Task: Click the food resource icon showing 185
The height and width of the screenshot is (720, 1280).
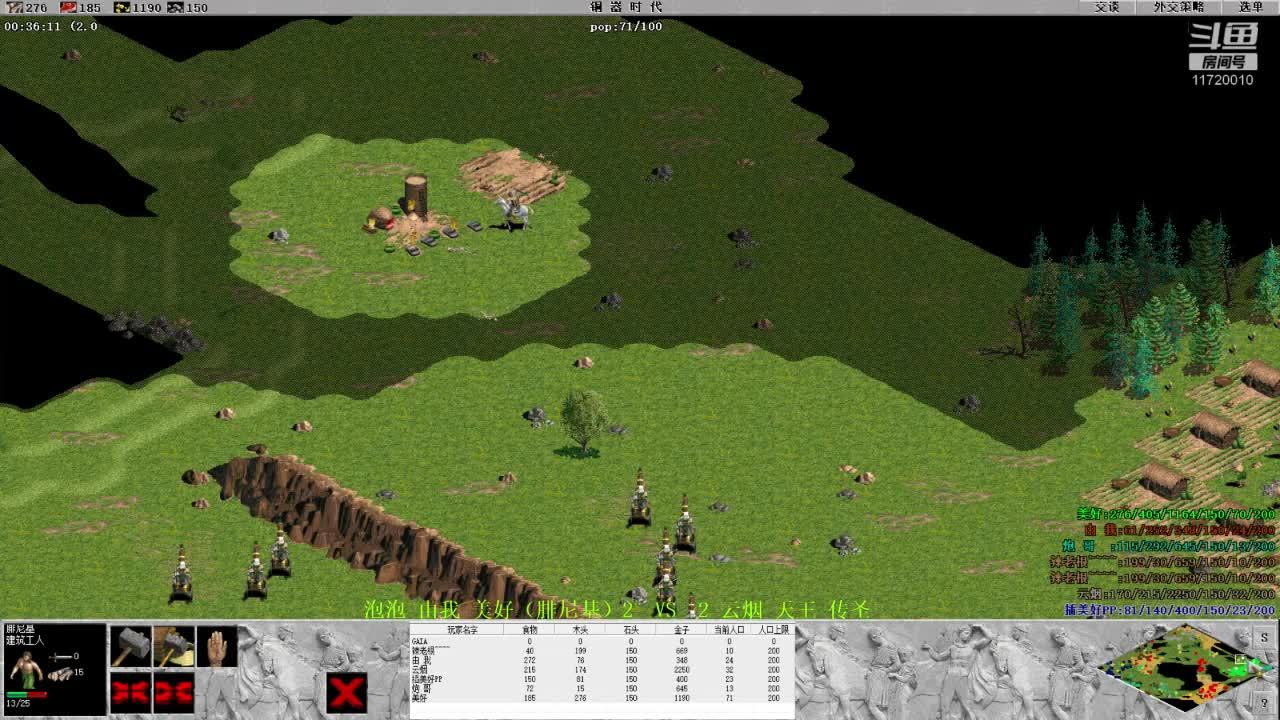Action: [x=68, y=7]
